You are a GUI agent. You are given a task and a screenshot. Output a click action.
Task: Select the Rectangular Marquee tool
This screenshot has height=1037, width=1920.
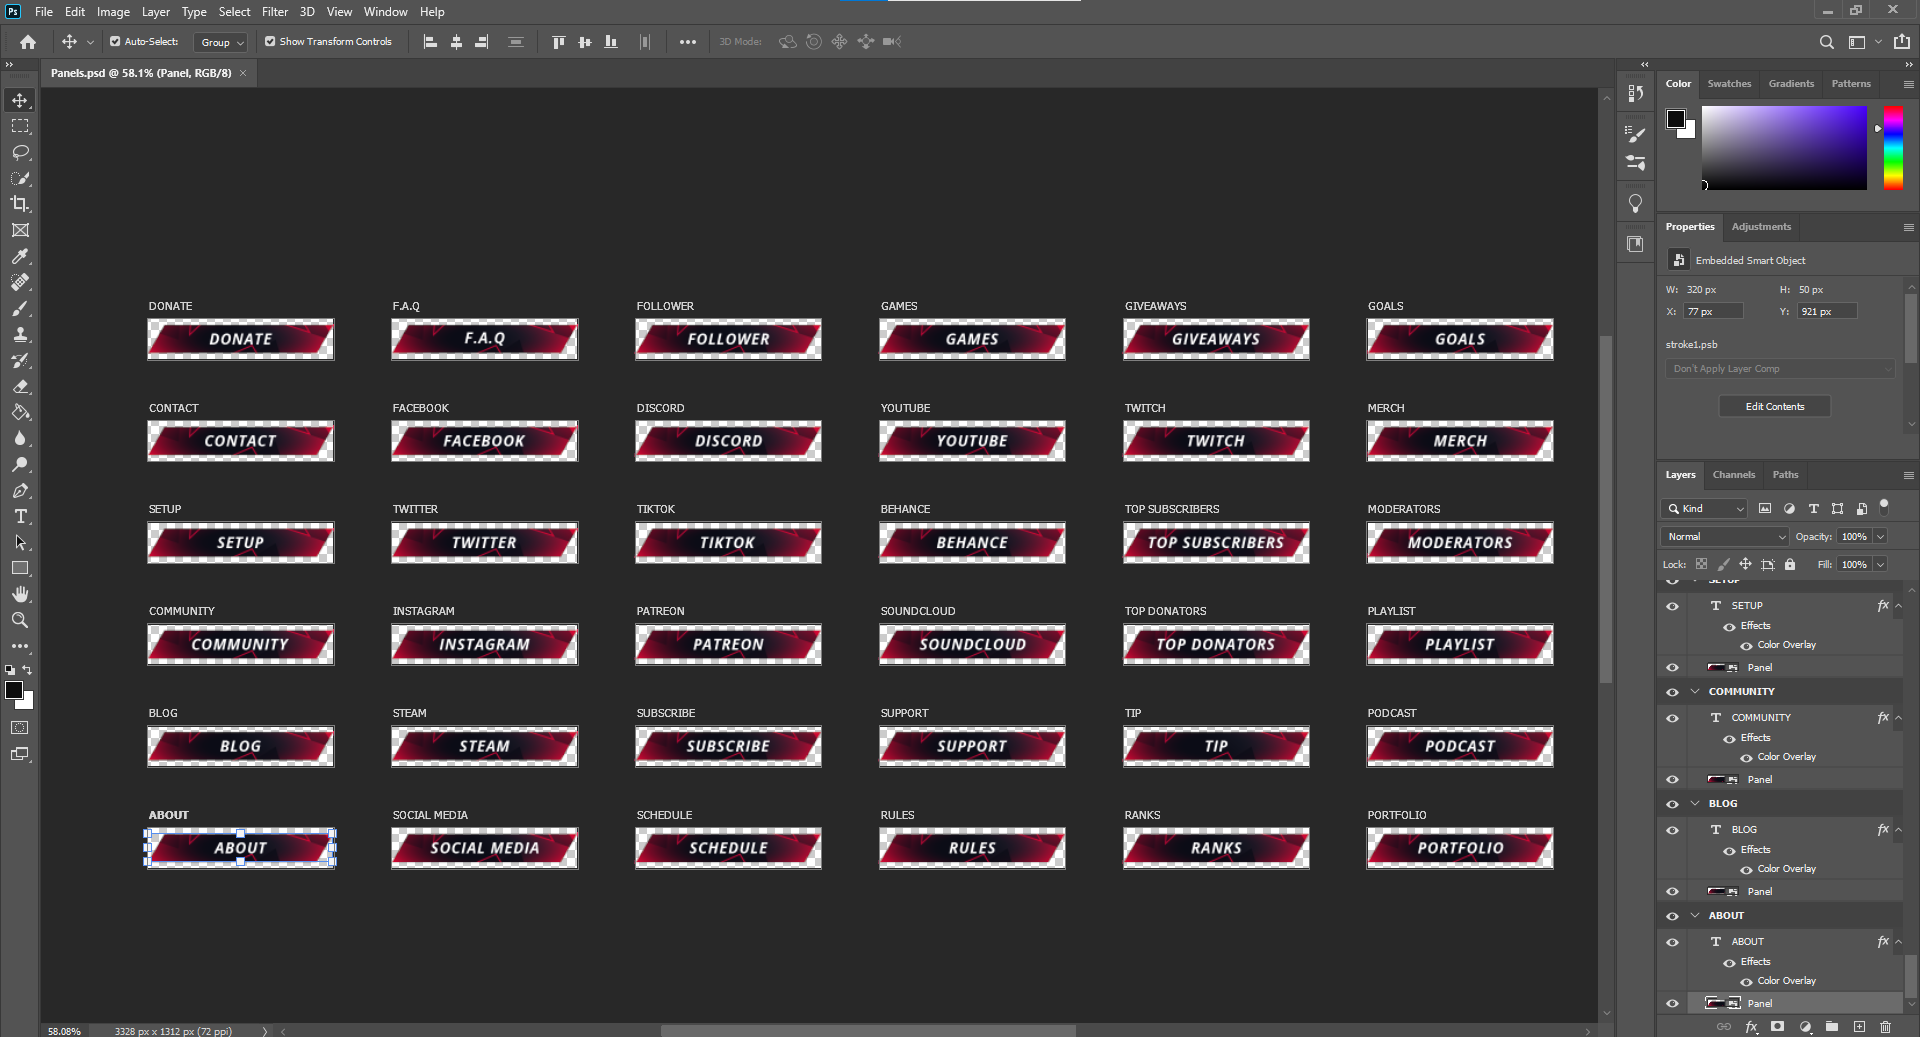click(x=20, y=126)
